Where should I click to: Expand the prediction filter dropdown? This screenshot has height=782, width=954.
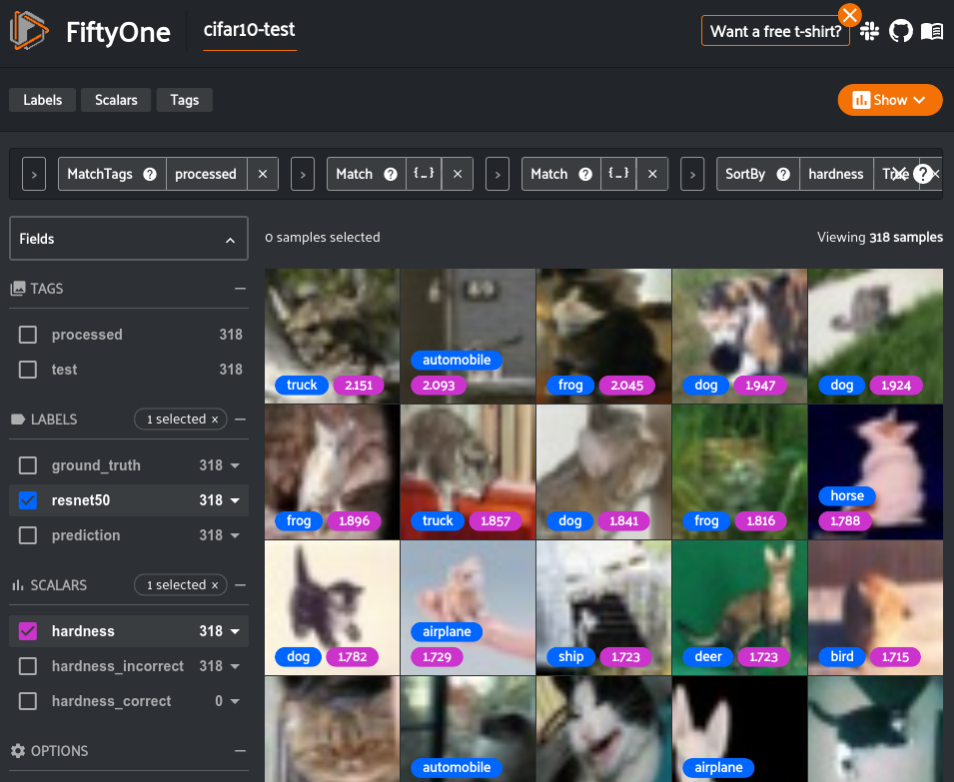click(x=235, y=536)
